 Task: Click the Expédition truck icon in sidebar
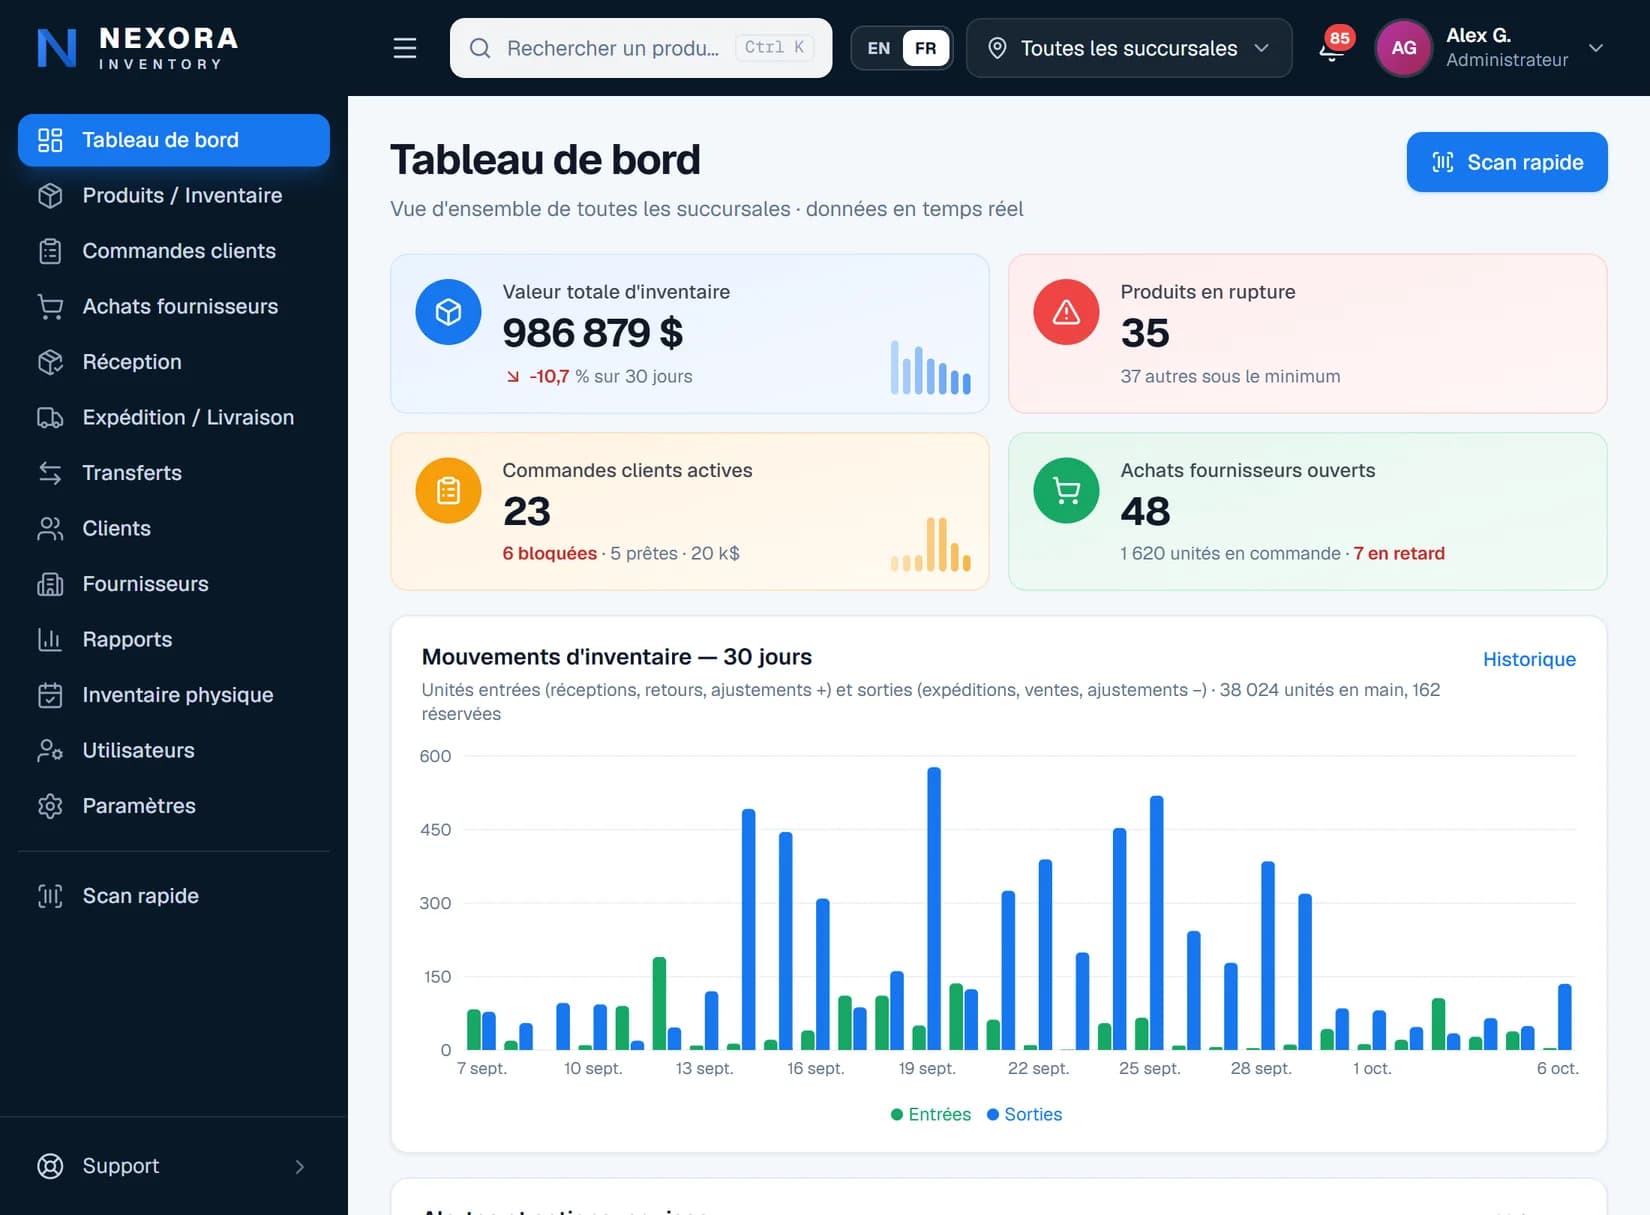click(x=50, y=417)
